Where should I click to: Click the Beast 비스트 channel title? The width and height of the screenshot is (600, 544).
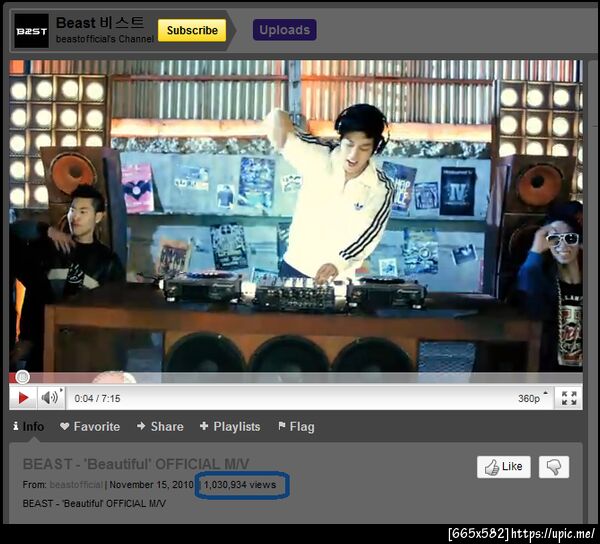click(100, 23)
